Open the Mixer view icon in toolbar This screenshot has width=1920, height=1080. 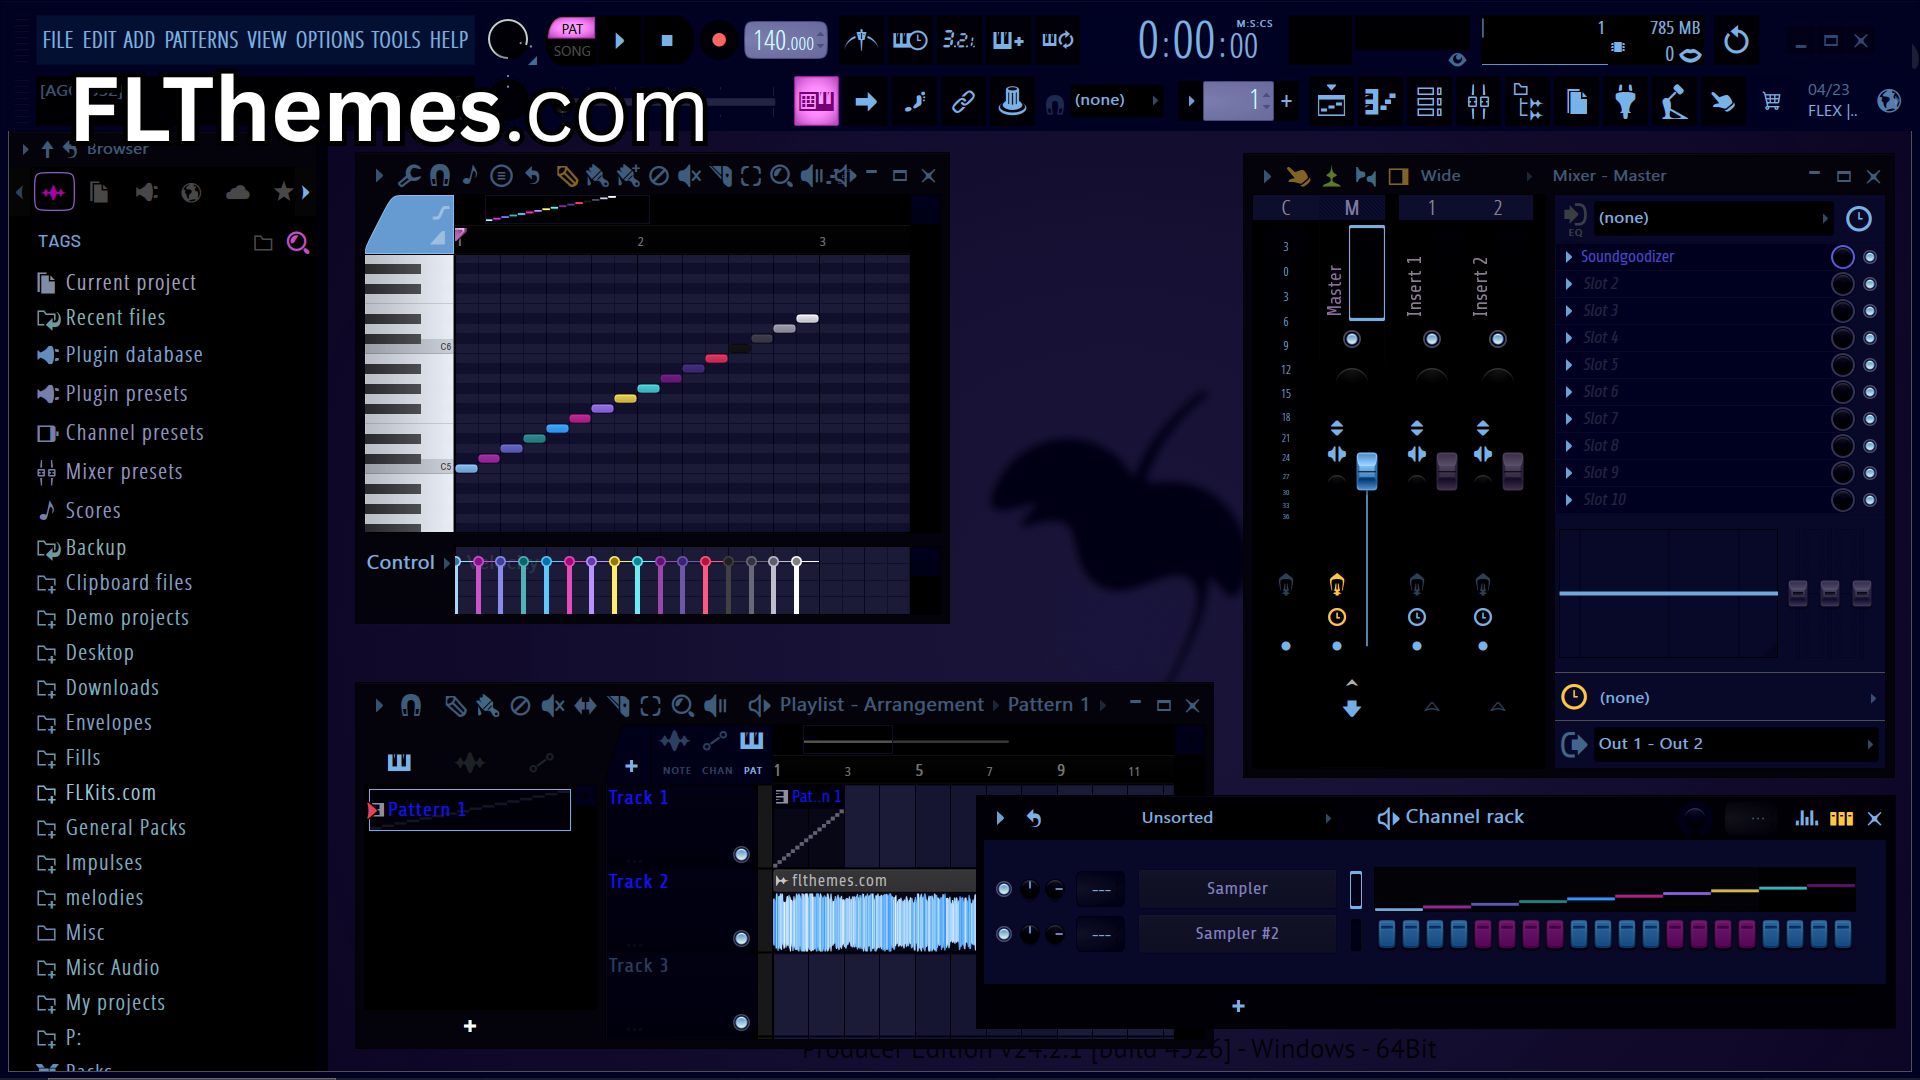coord(1478,101)
